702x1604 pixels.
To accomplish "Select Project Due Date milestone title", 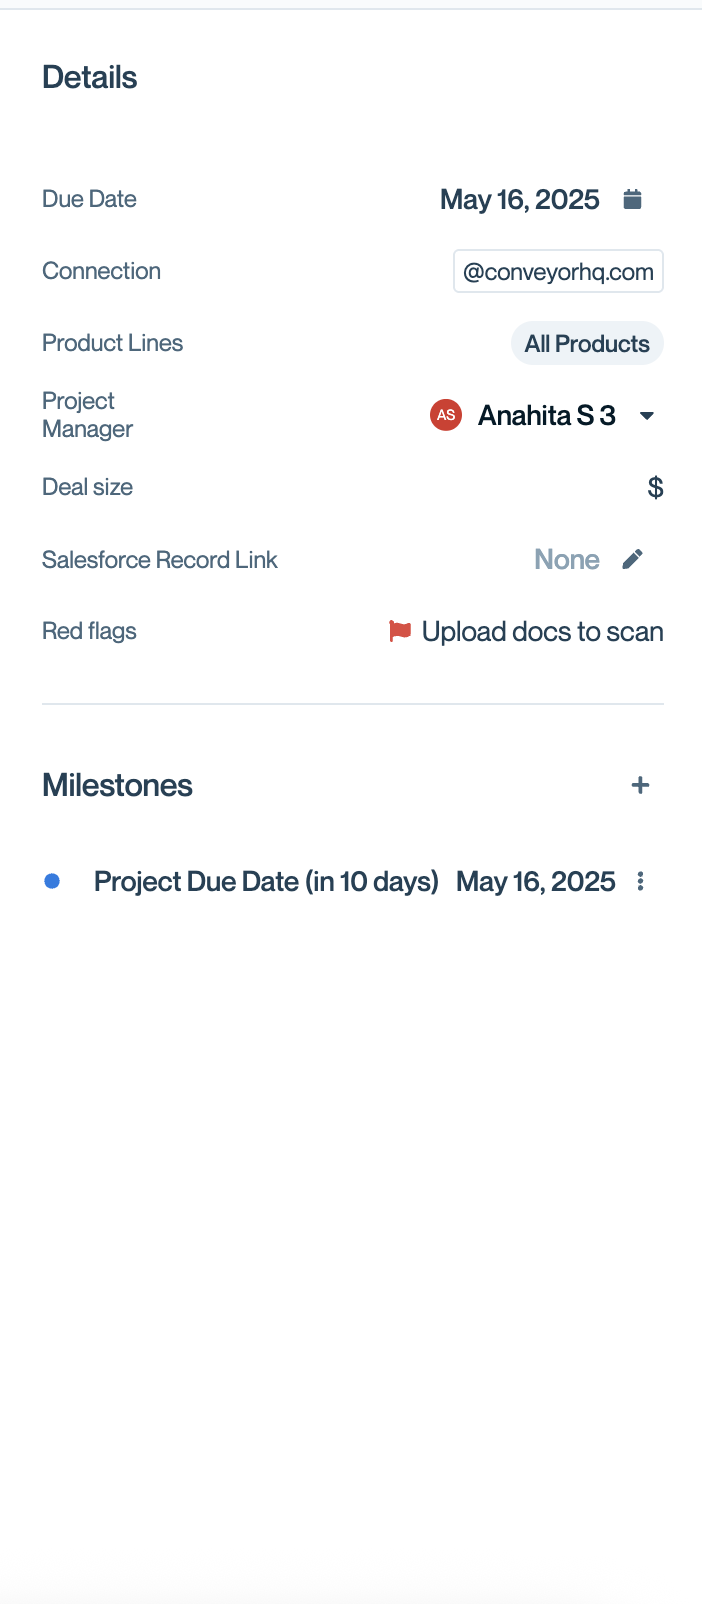I will 266,881.
